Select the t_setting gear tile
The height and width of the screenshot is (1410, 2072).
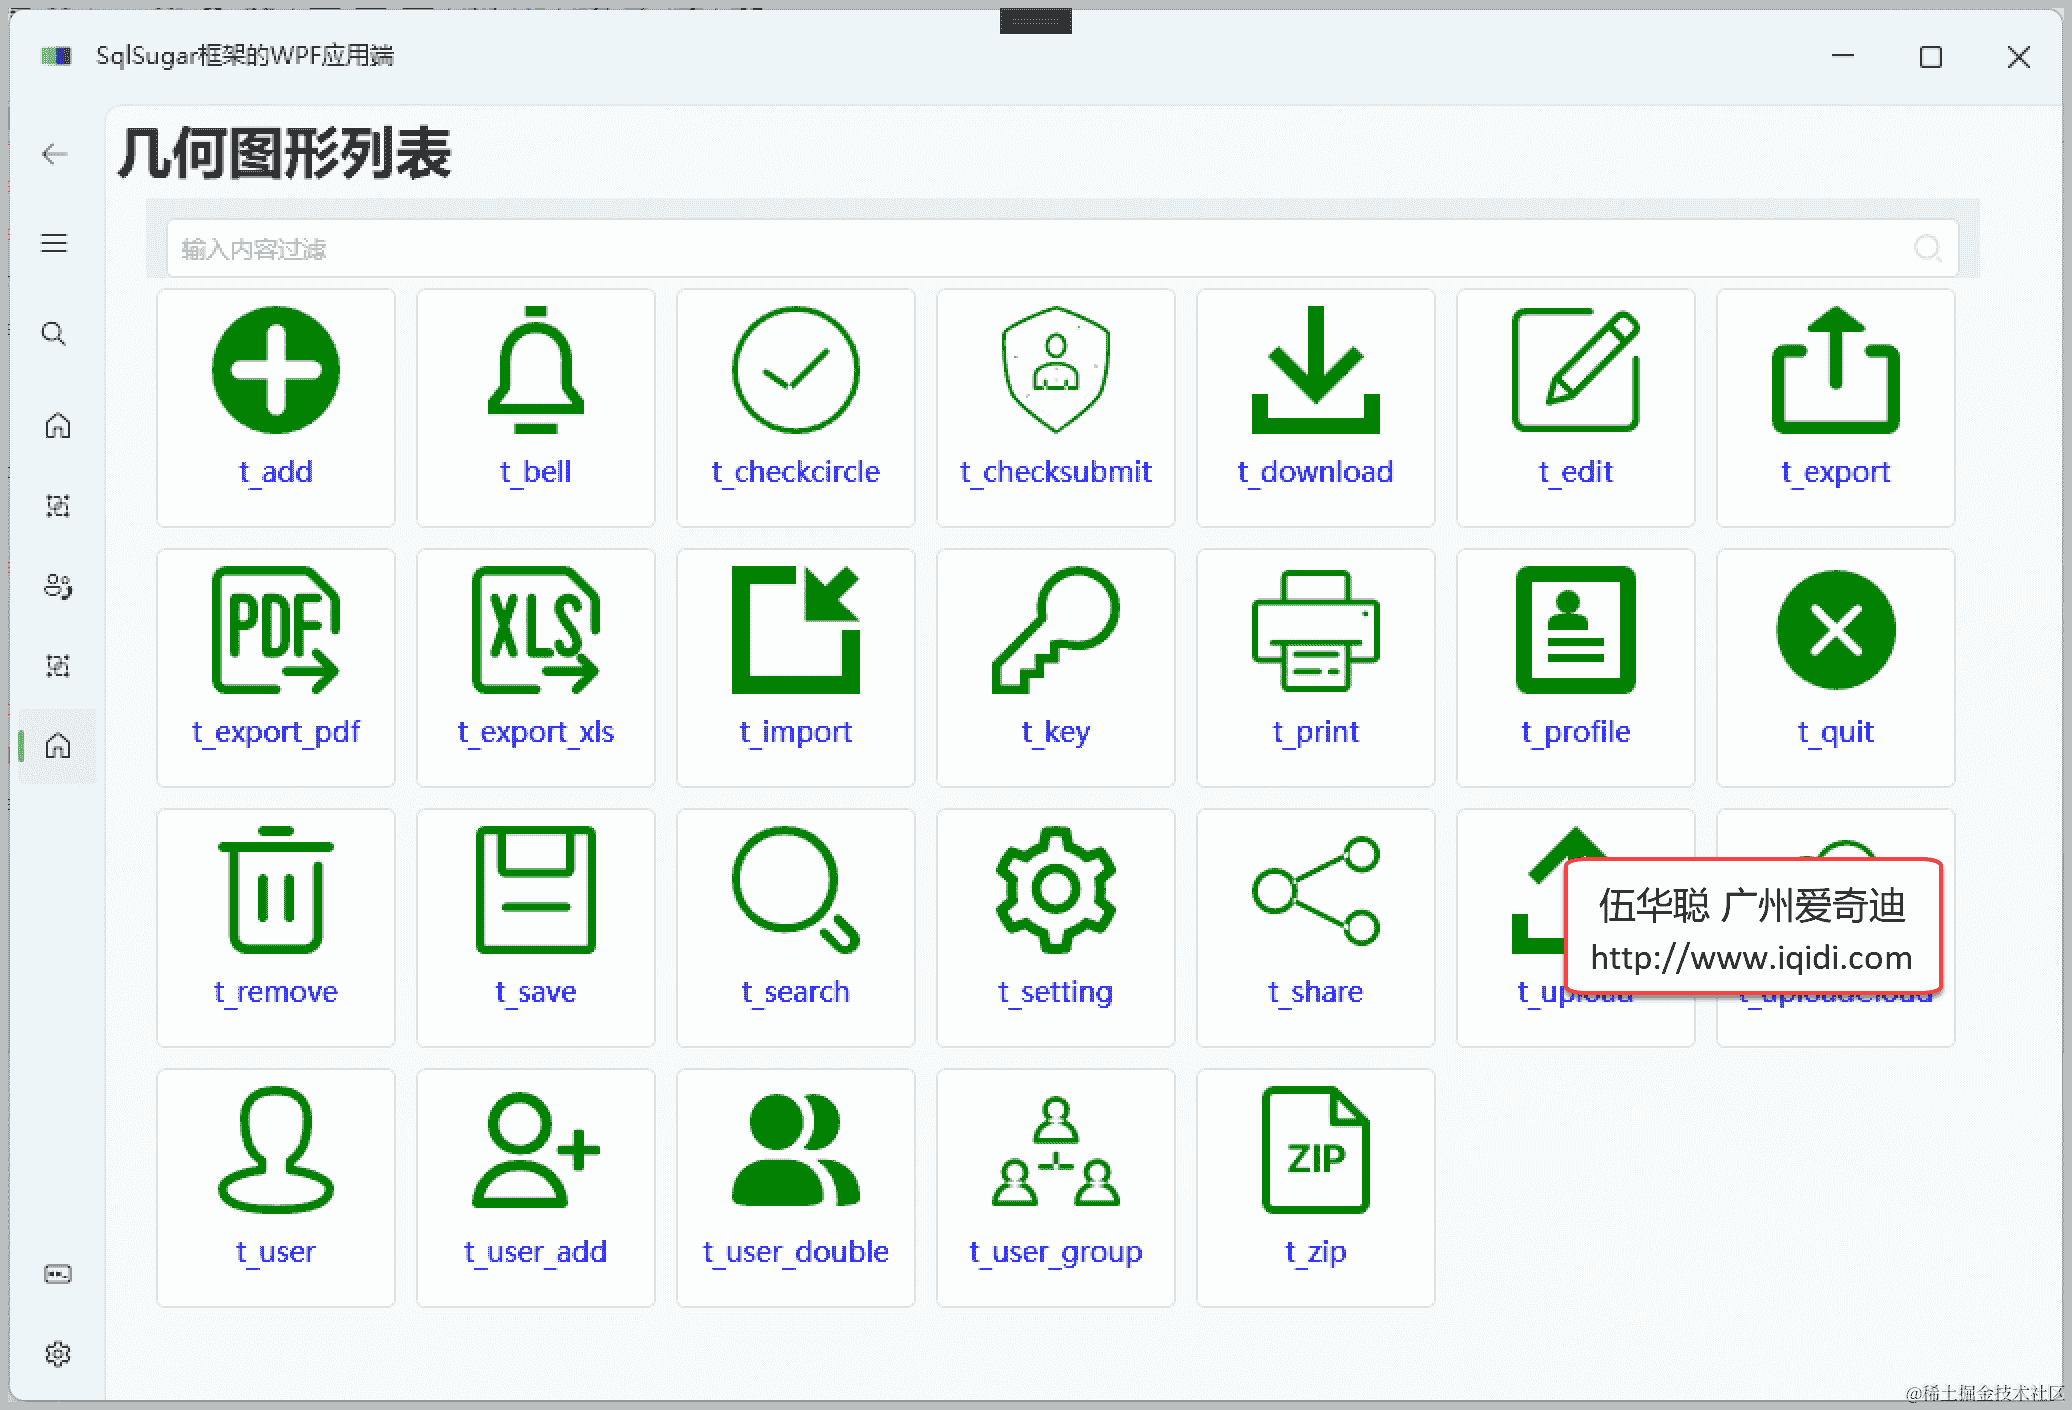click(1056, 928)
